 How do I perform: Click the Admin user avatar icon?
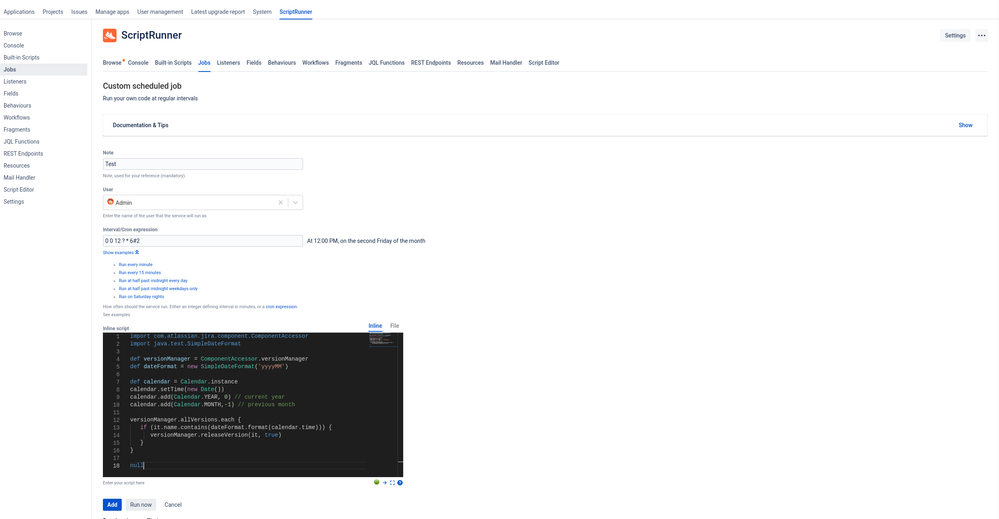(110, 202)
